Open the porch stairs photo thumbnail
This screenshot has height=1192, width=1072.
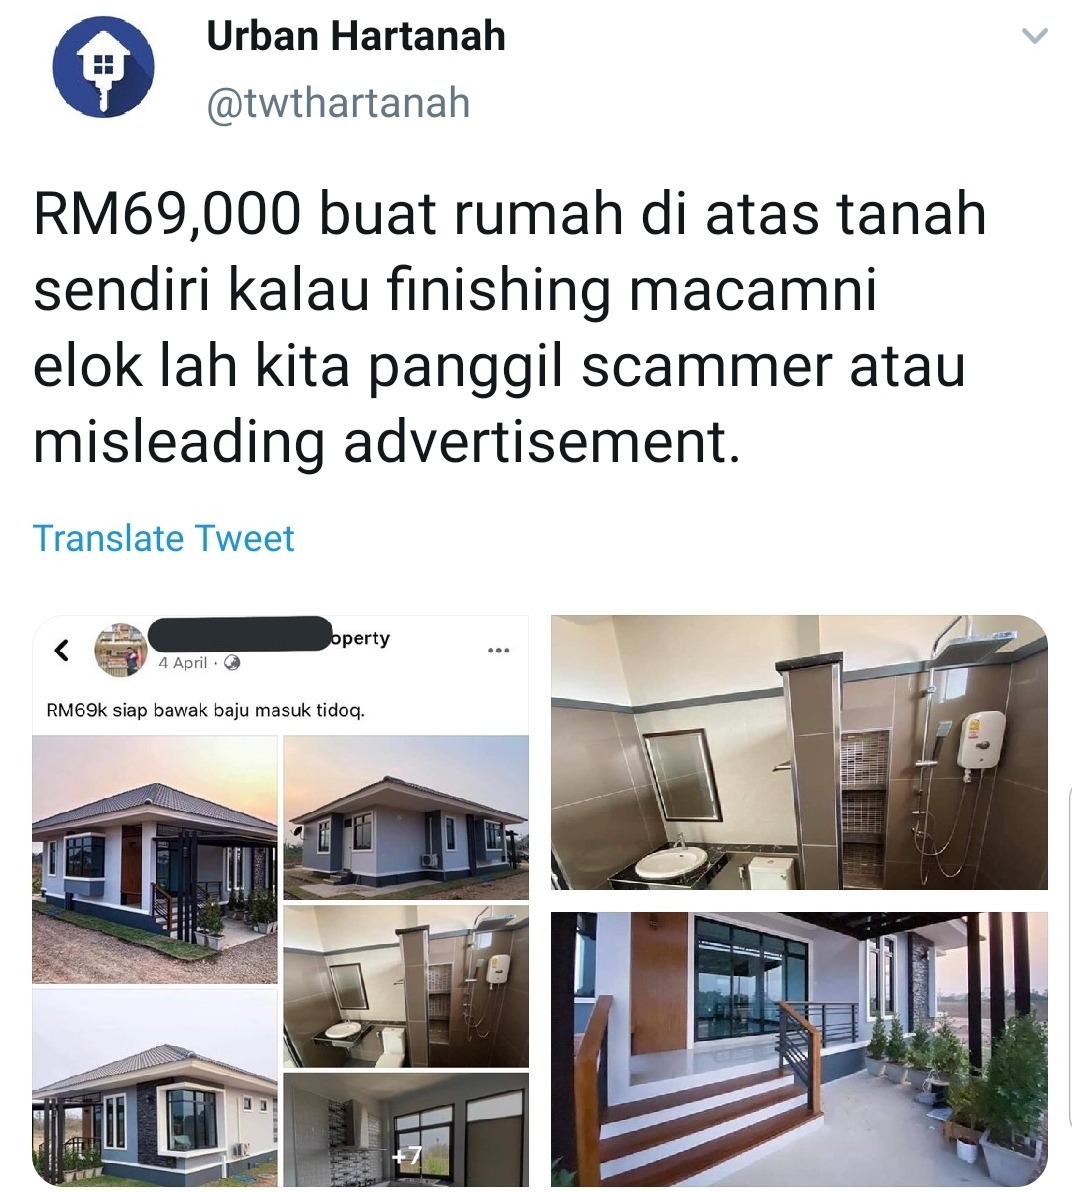[x=799, y=1049]
